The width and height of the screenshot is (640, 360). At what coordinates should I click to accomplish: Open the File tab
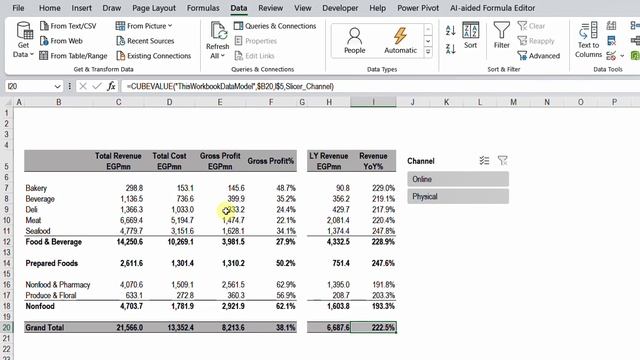pos(18,8)
